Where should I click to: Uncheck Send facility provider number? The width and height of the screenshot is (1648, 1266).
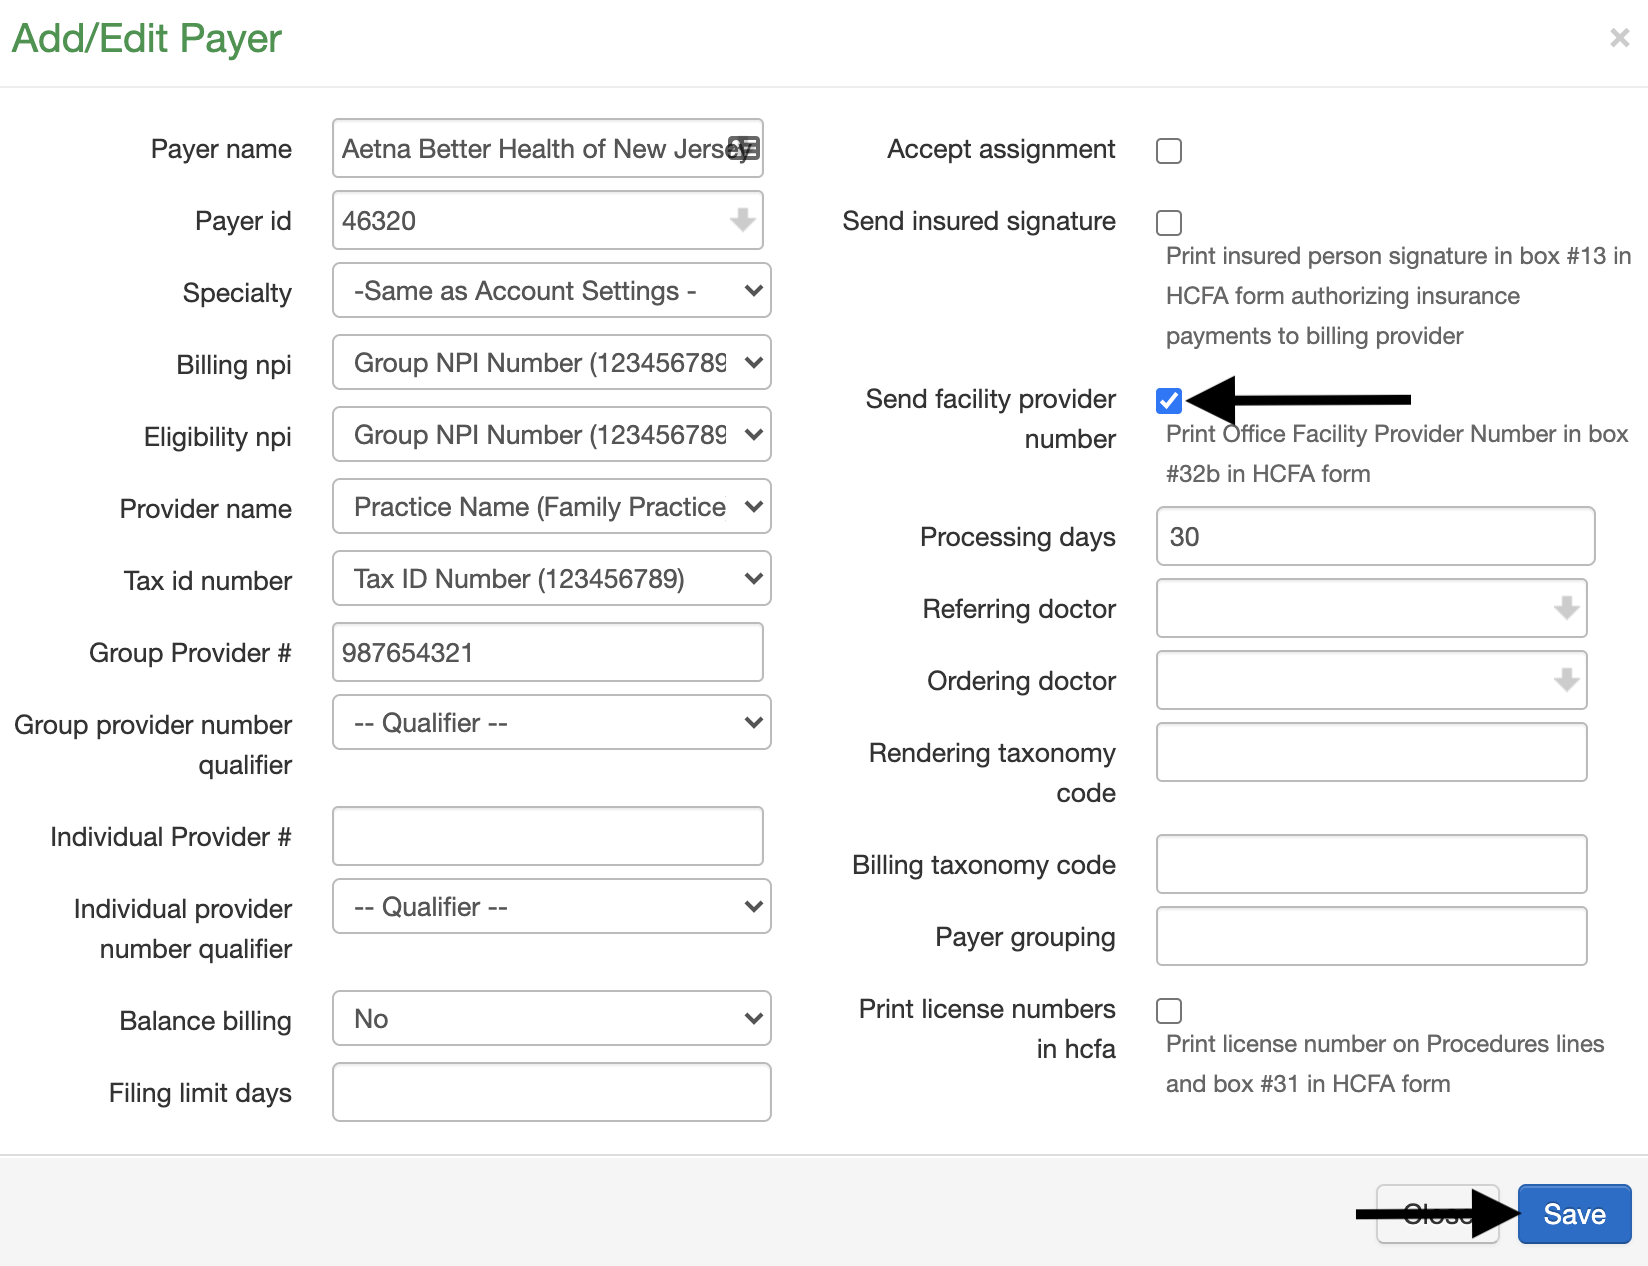click(1169, 401)
